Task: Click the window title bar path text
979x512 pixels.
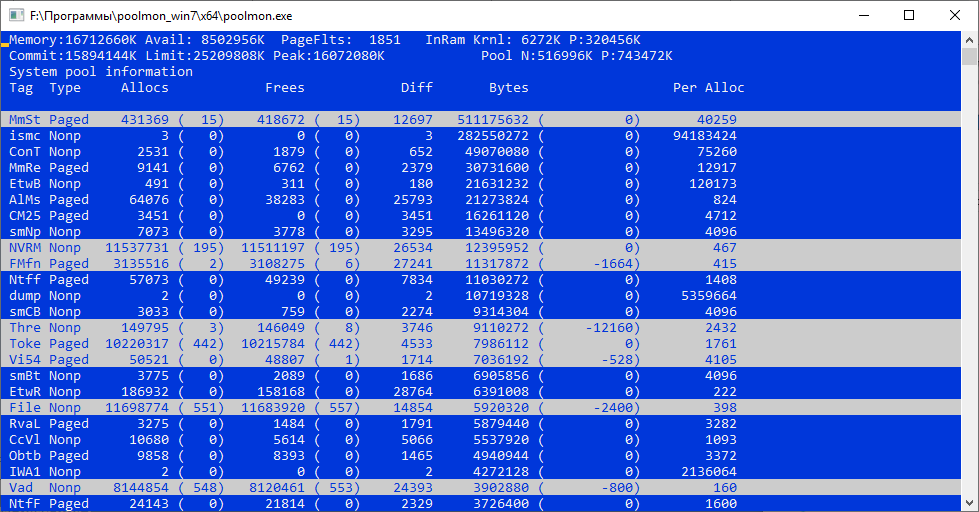Action: (161, 15)
